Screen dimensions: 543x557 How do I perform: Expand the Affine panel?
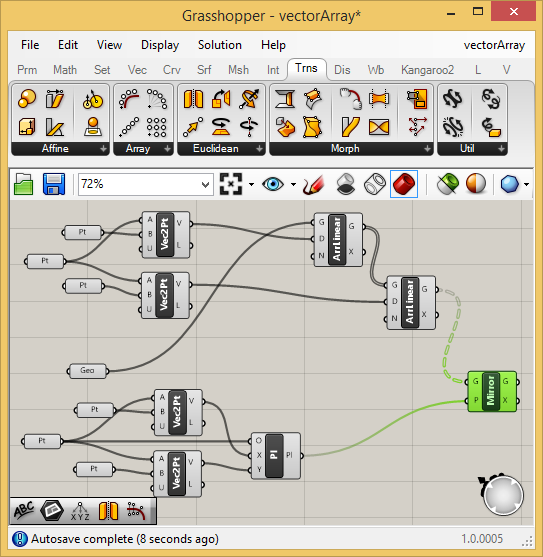pyautogui.click(x=103, y=148)
